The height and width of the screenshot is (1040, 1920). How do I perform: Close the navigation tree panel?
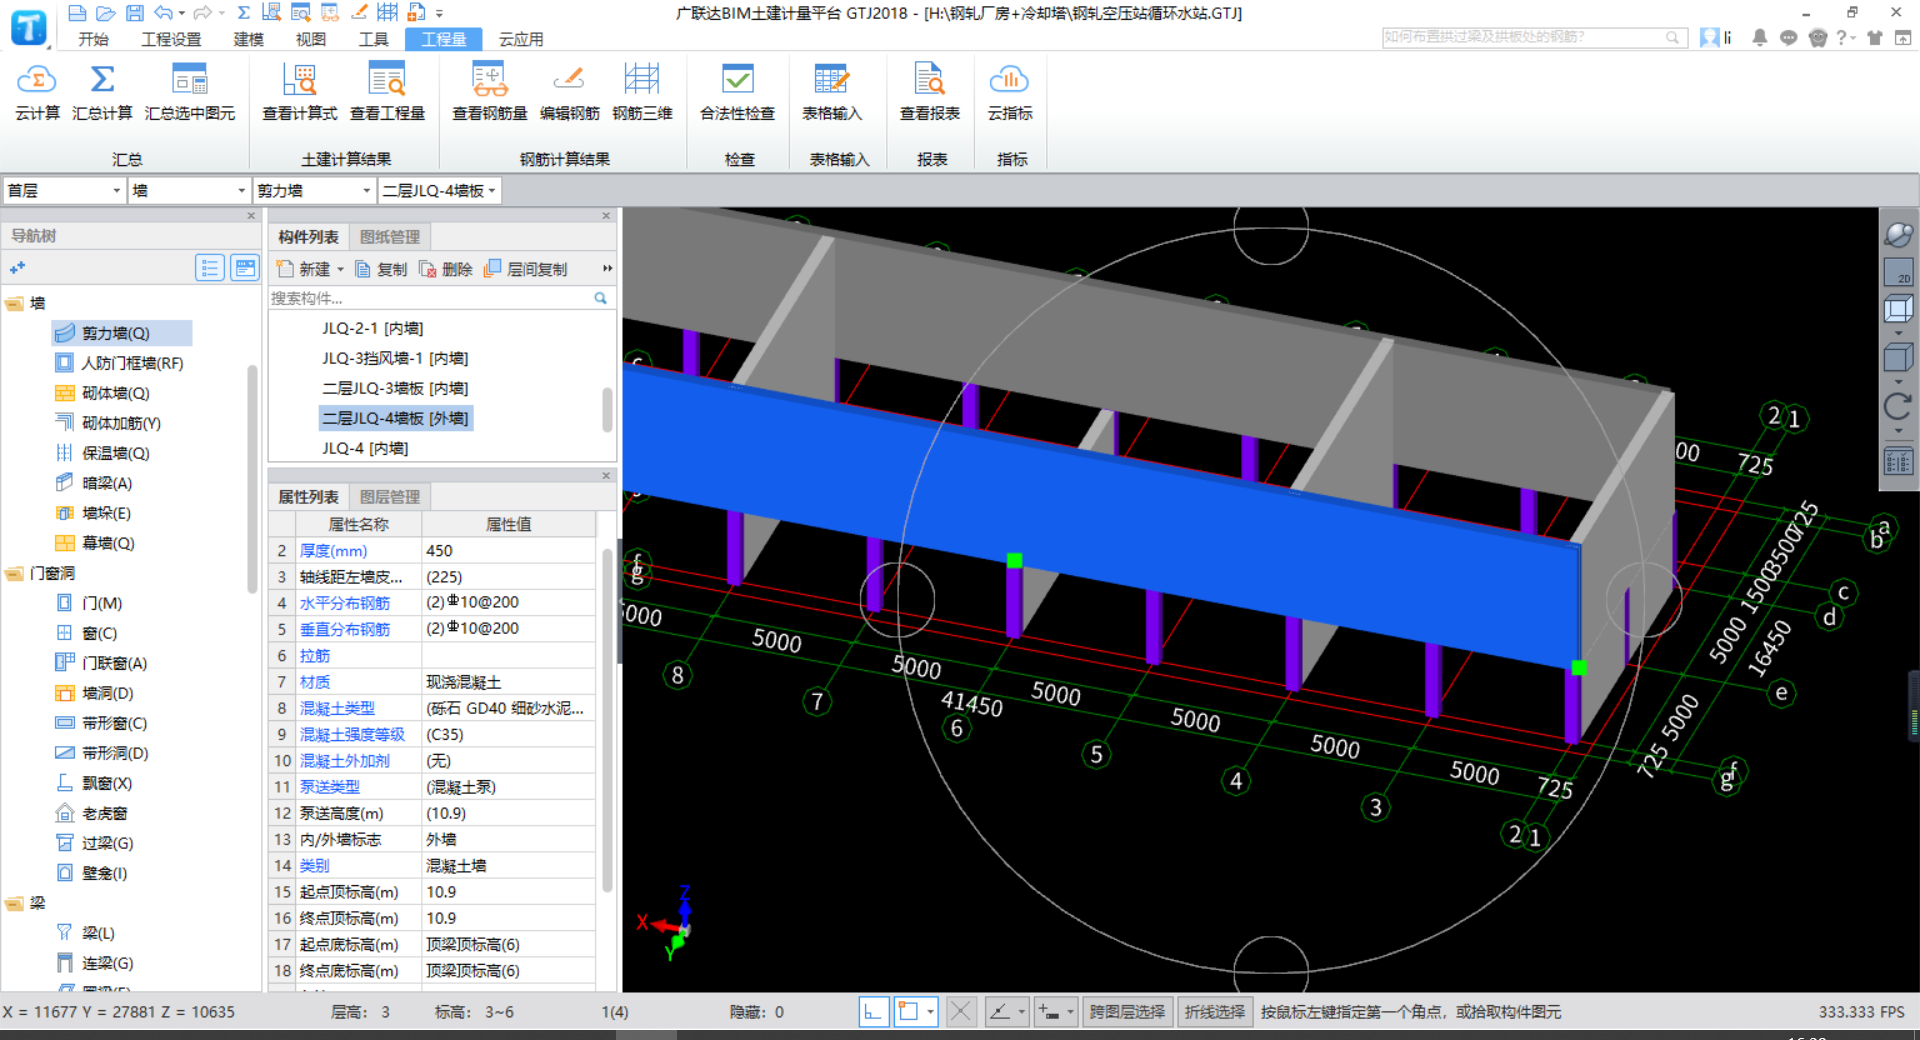[251, 216]
